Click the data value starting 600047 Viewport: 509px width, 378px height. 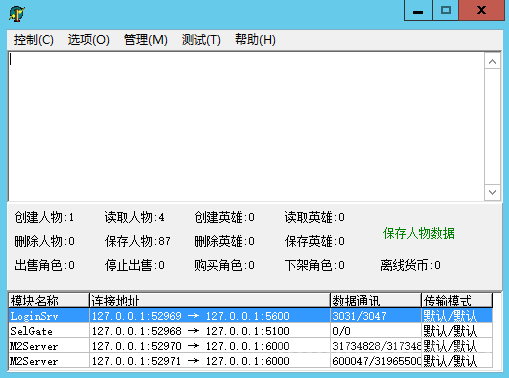[377, 361]
